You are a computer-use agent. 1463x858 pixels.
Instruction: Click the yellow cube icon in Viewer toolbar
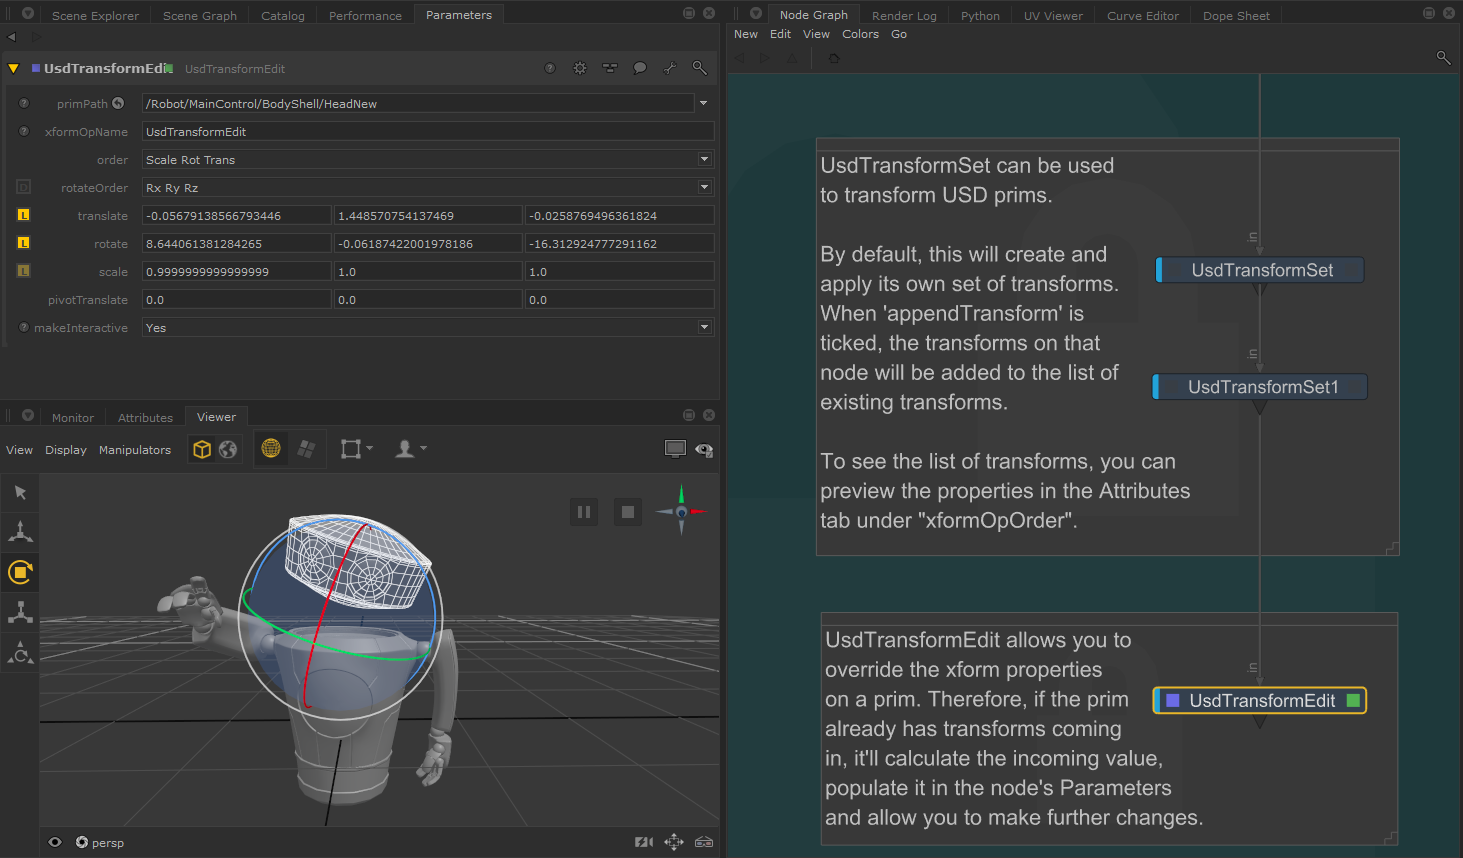coord(202,450)
